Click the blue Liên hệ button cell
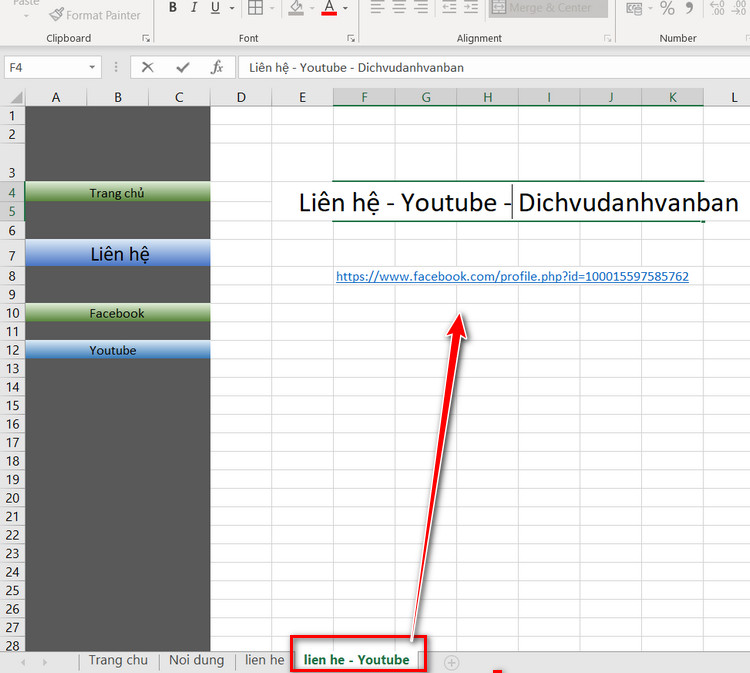750x673 pixels. click(x=118, y=254)
